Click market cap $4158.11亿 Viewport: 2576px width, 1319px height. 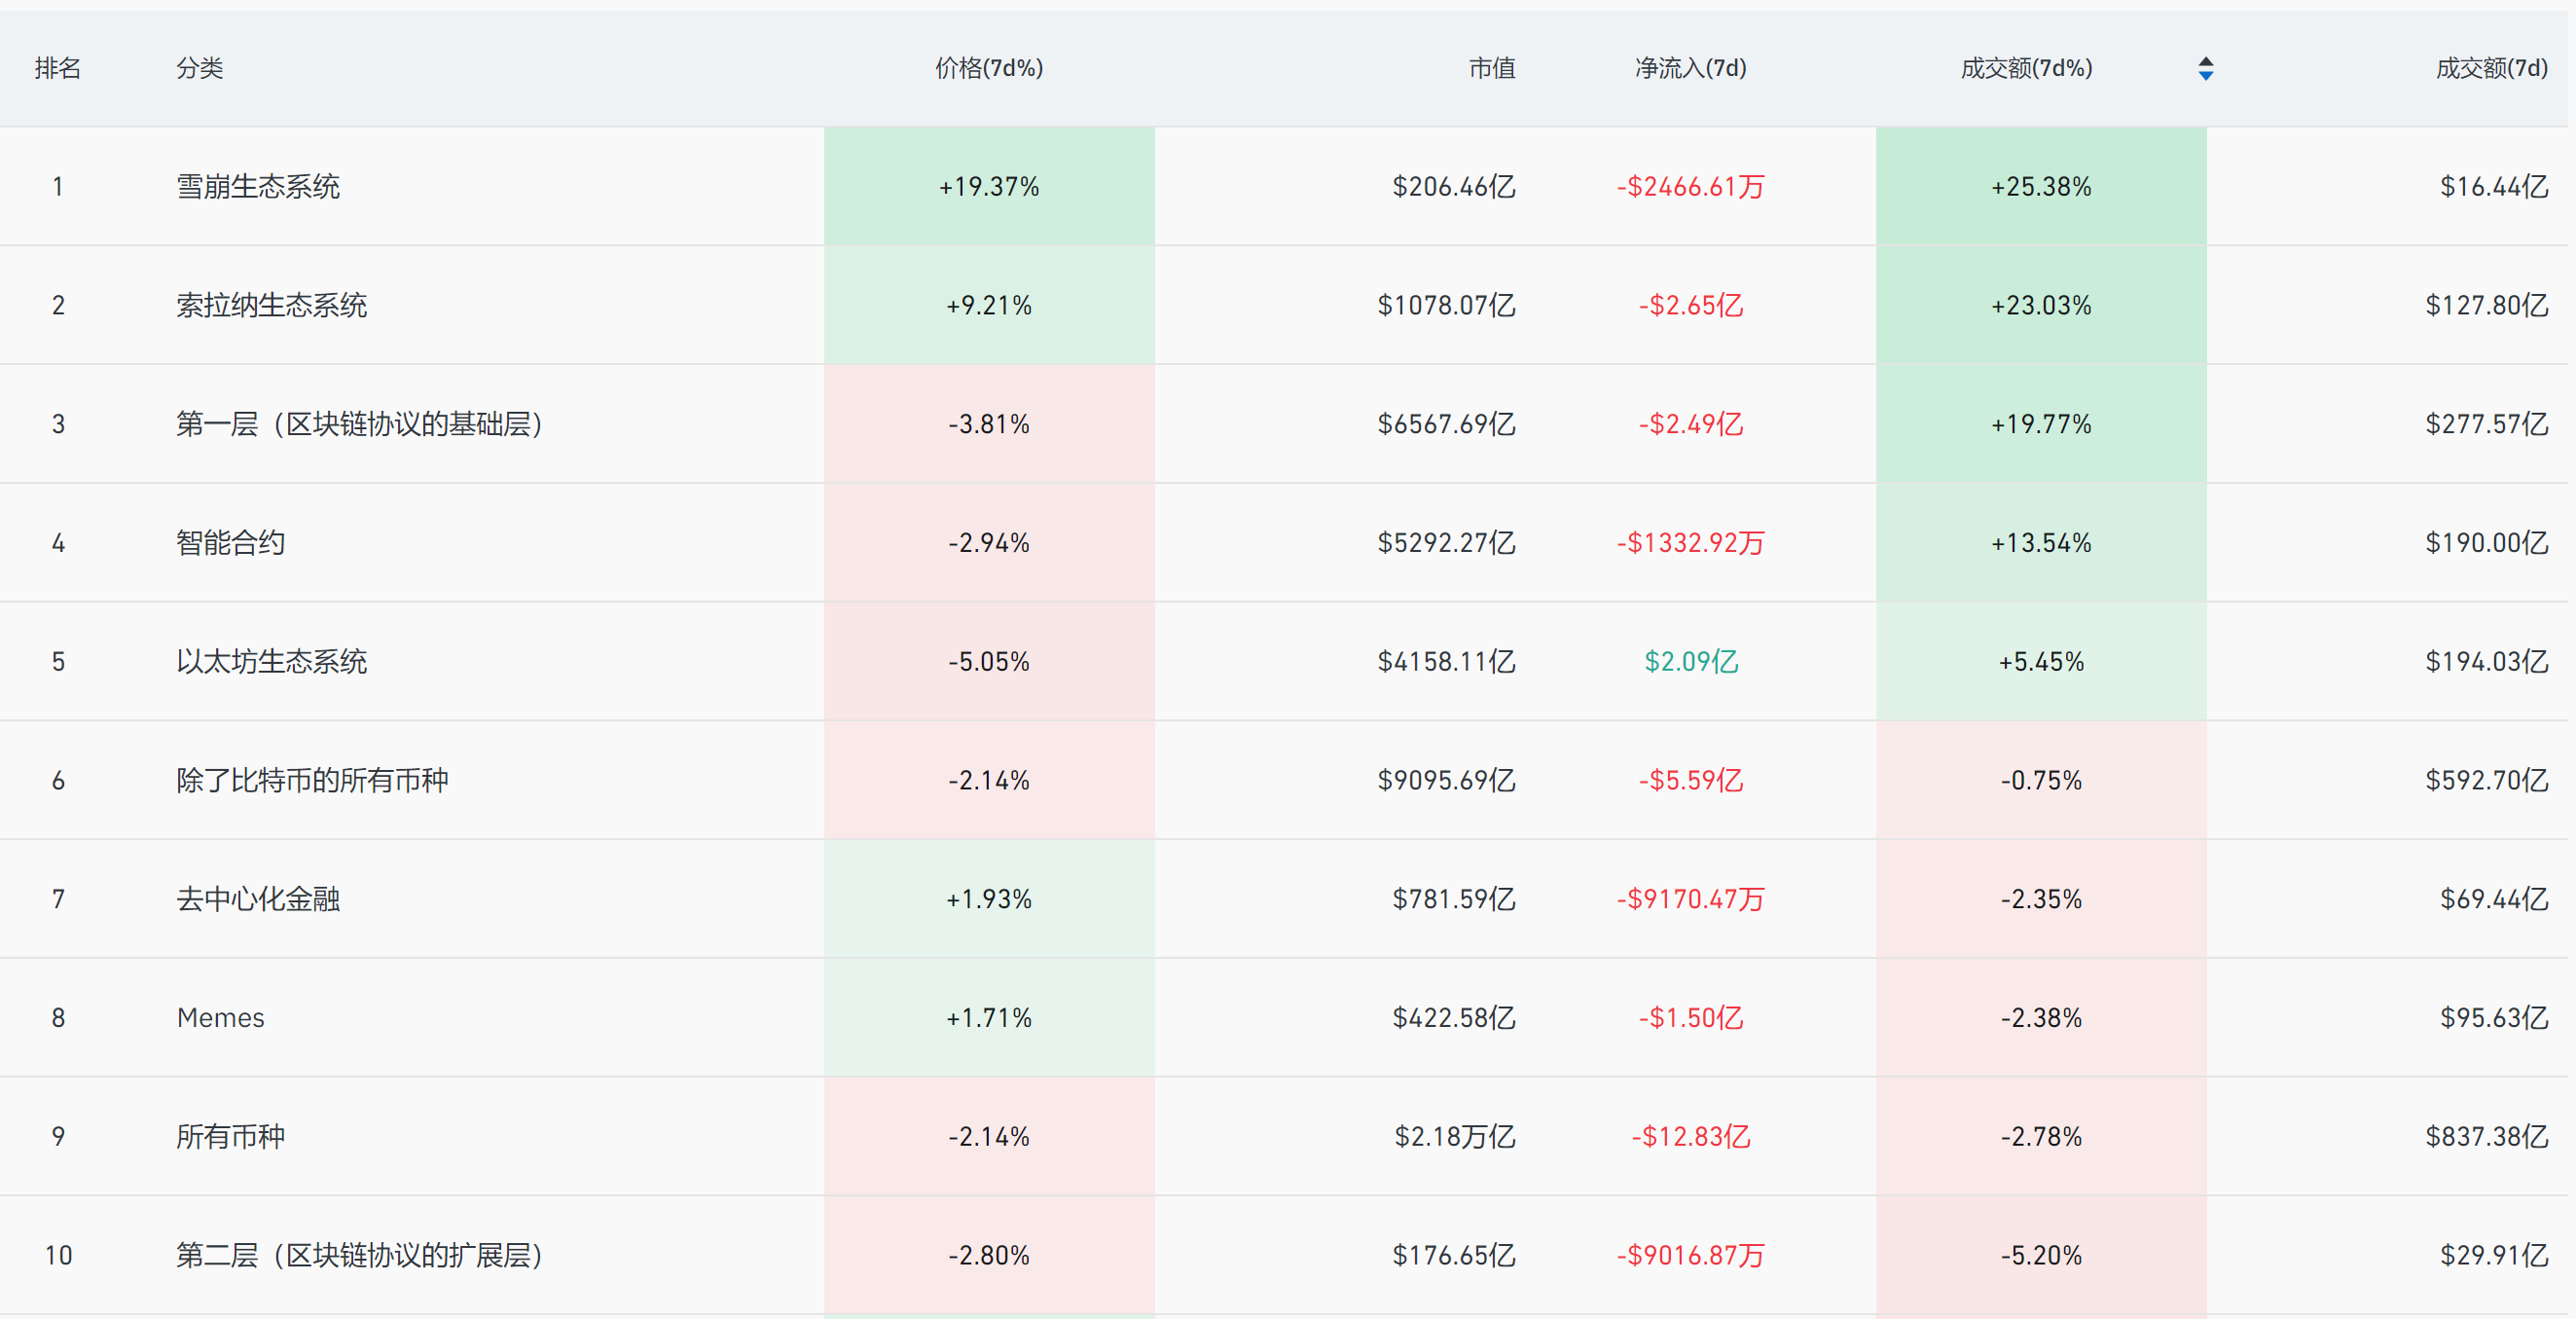pos(1446,661)
